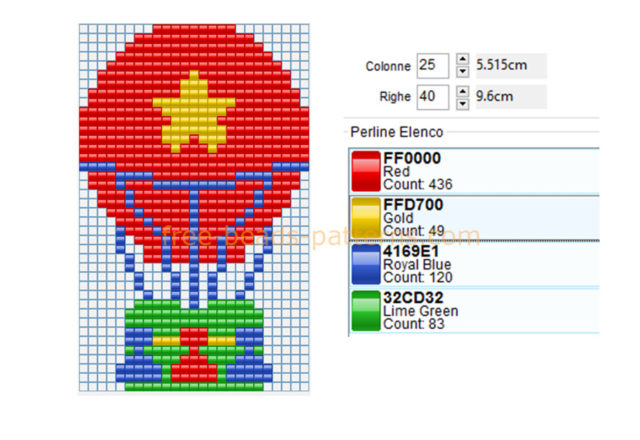Click the yellow star in the bead pattern
The height and width of the screenshot is (440, 640).
pos(194,112)
